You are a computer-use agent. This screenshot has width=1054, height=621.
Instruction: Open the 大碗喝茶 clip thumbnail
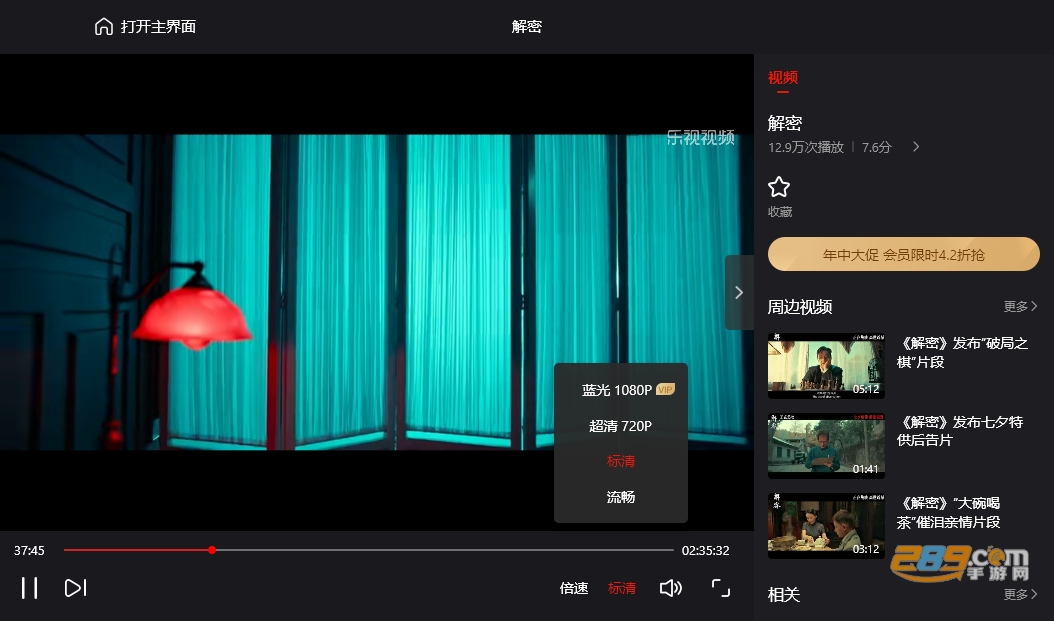pos(826,526)
